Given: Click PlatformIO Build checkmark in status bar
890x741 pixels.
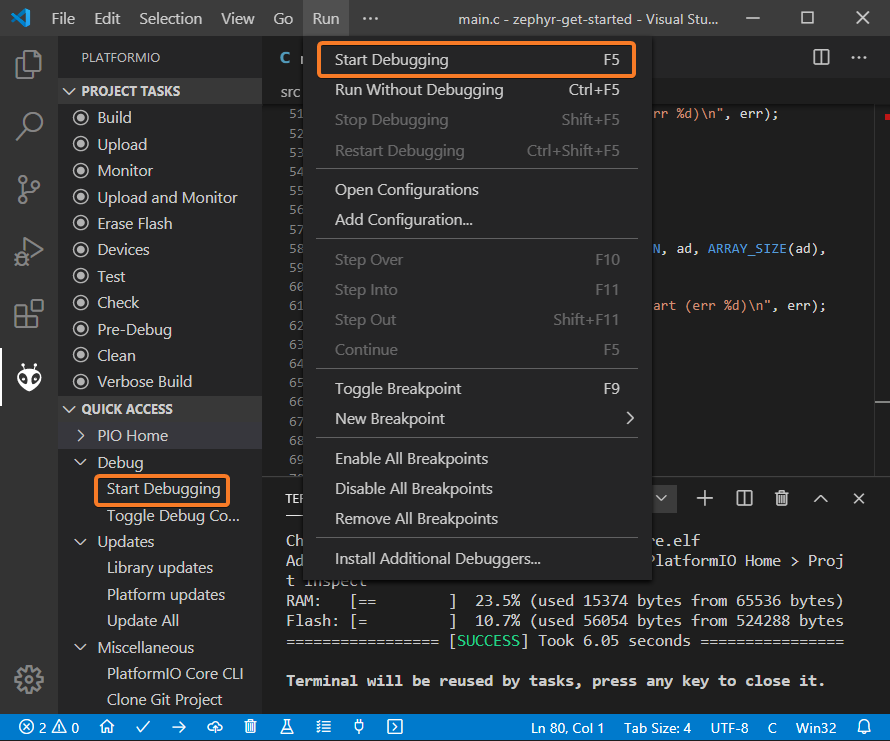Looking at the screenshot, I should point(143,727).
